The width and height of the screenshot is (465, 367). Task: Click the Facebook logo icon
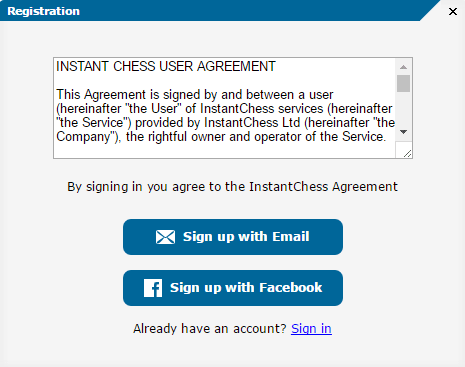(153, 288)
